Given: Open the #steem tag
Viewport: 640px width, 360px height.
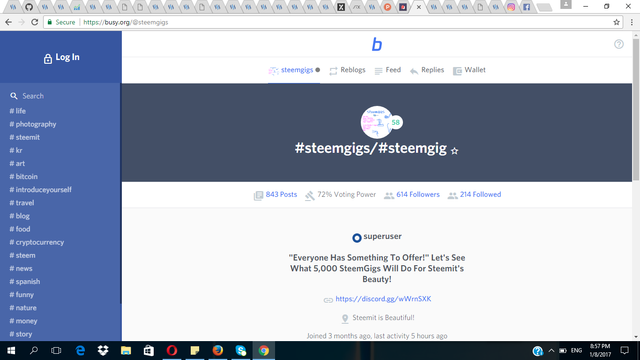Looking at the screenshot, I should click(x=22, y=255).
